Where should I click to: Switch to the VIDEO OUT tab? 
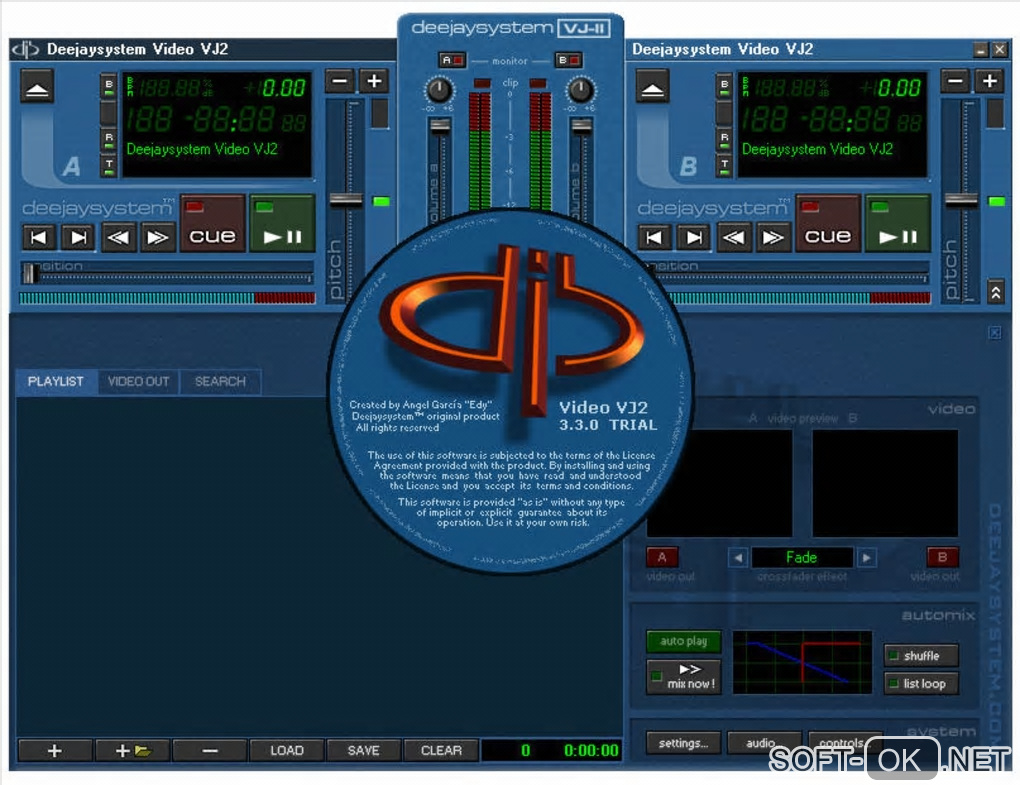[139, 381]
